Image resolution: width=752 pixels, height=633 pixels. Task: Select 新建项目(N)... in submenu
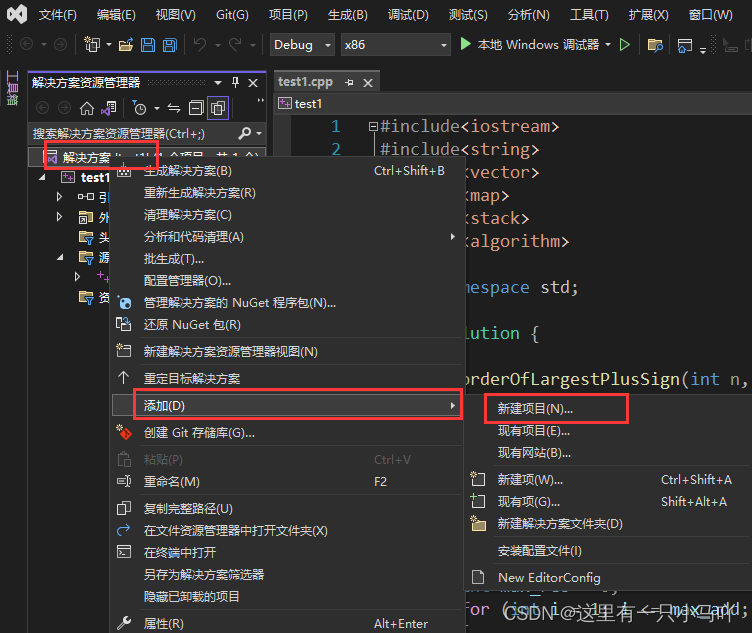point(606,409)
